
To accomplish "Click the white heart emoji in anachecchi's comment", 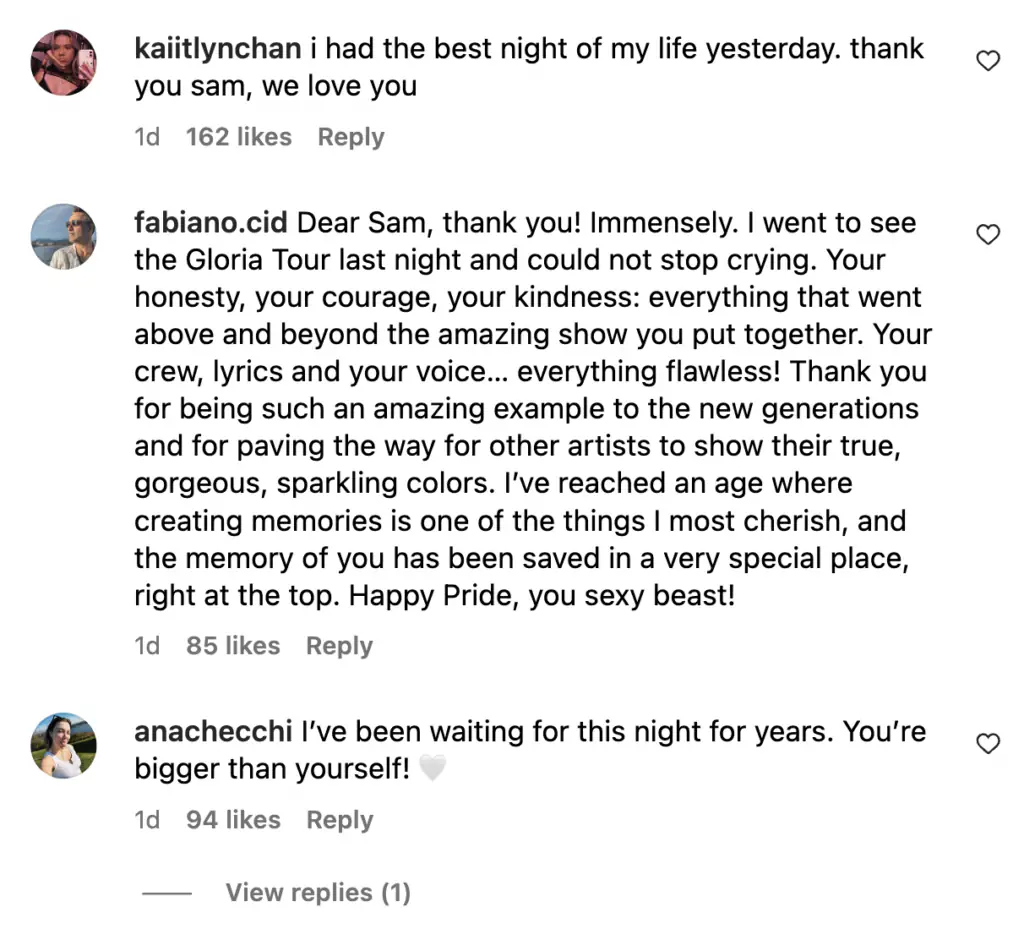I will tap(432, 770).
